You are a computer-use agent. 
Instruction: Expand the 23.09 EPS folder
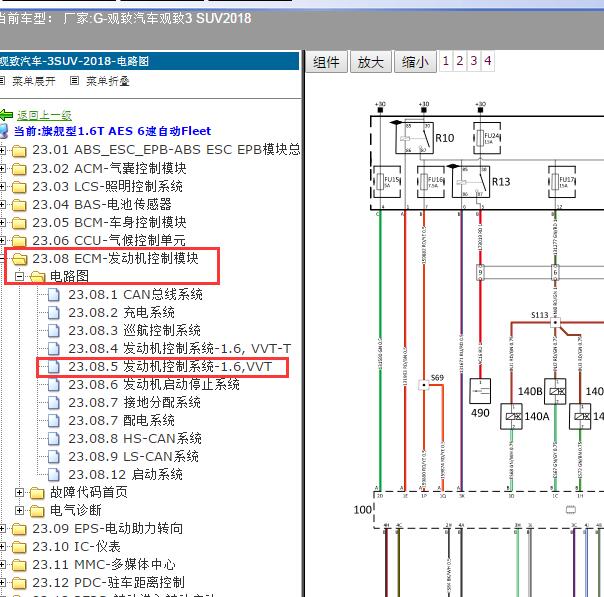coord(2,528)
